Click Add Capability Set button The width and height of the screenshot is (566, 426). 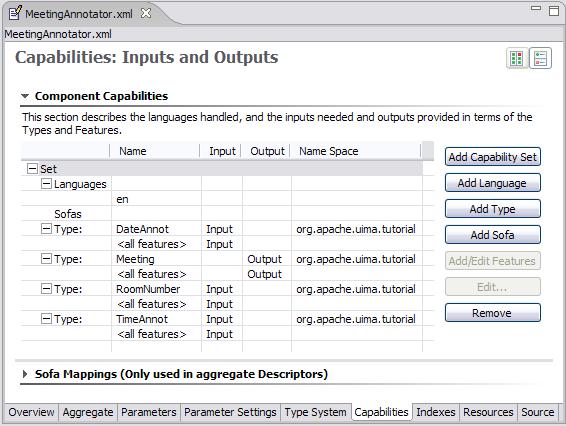coord(493,157)
